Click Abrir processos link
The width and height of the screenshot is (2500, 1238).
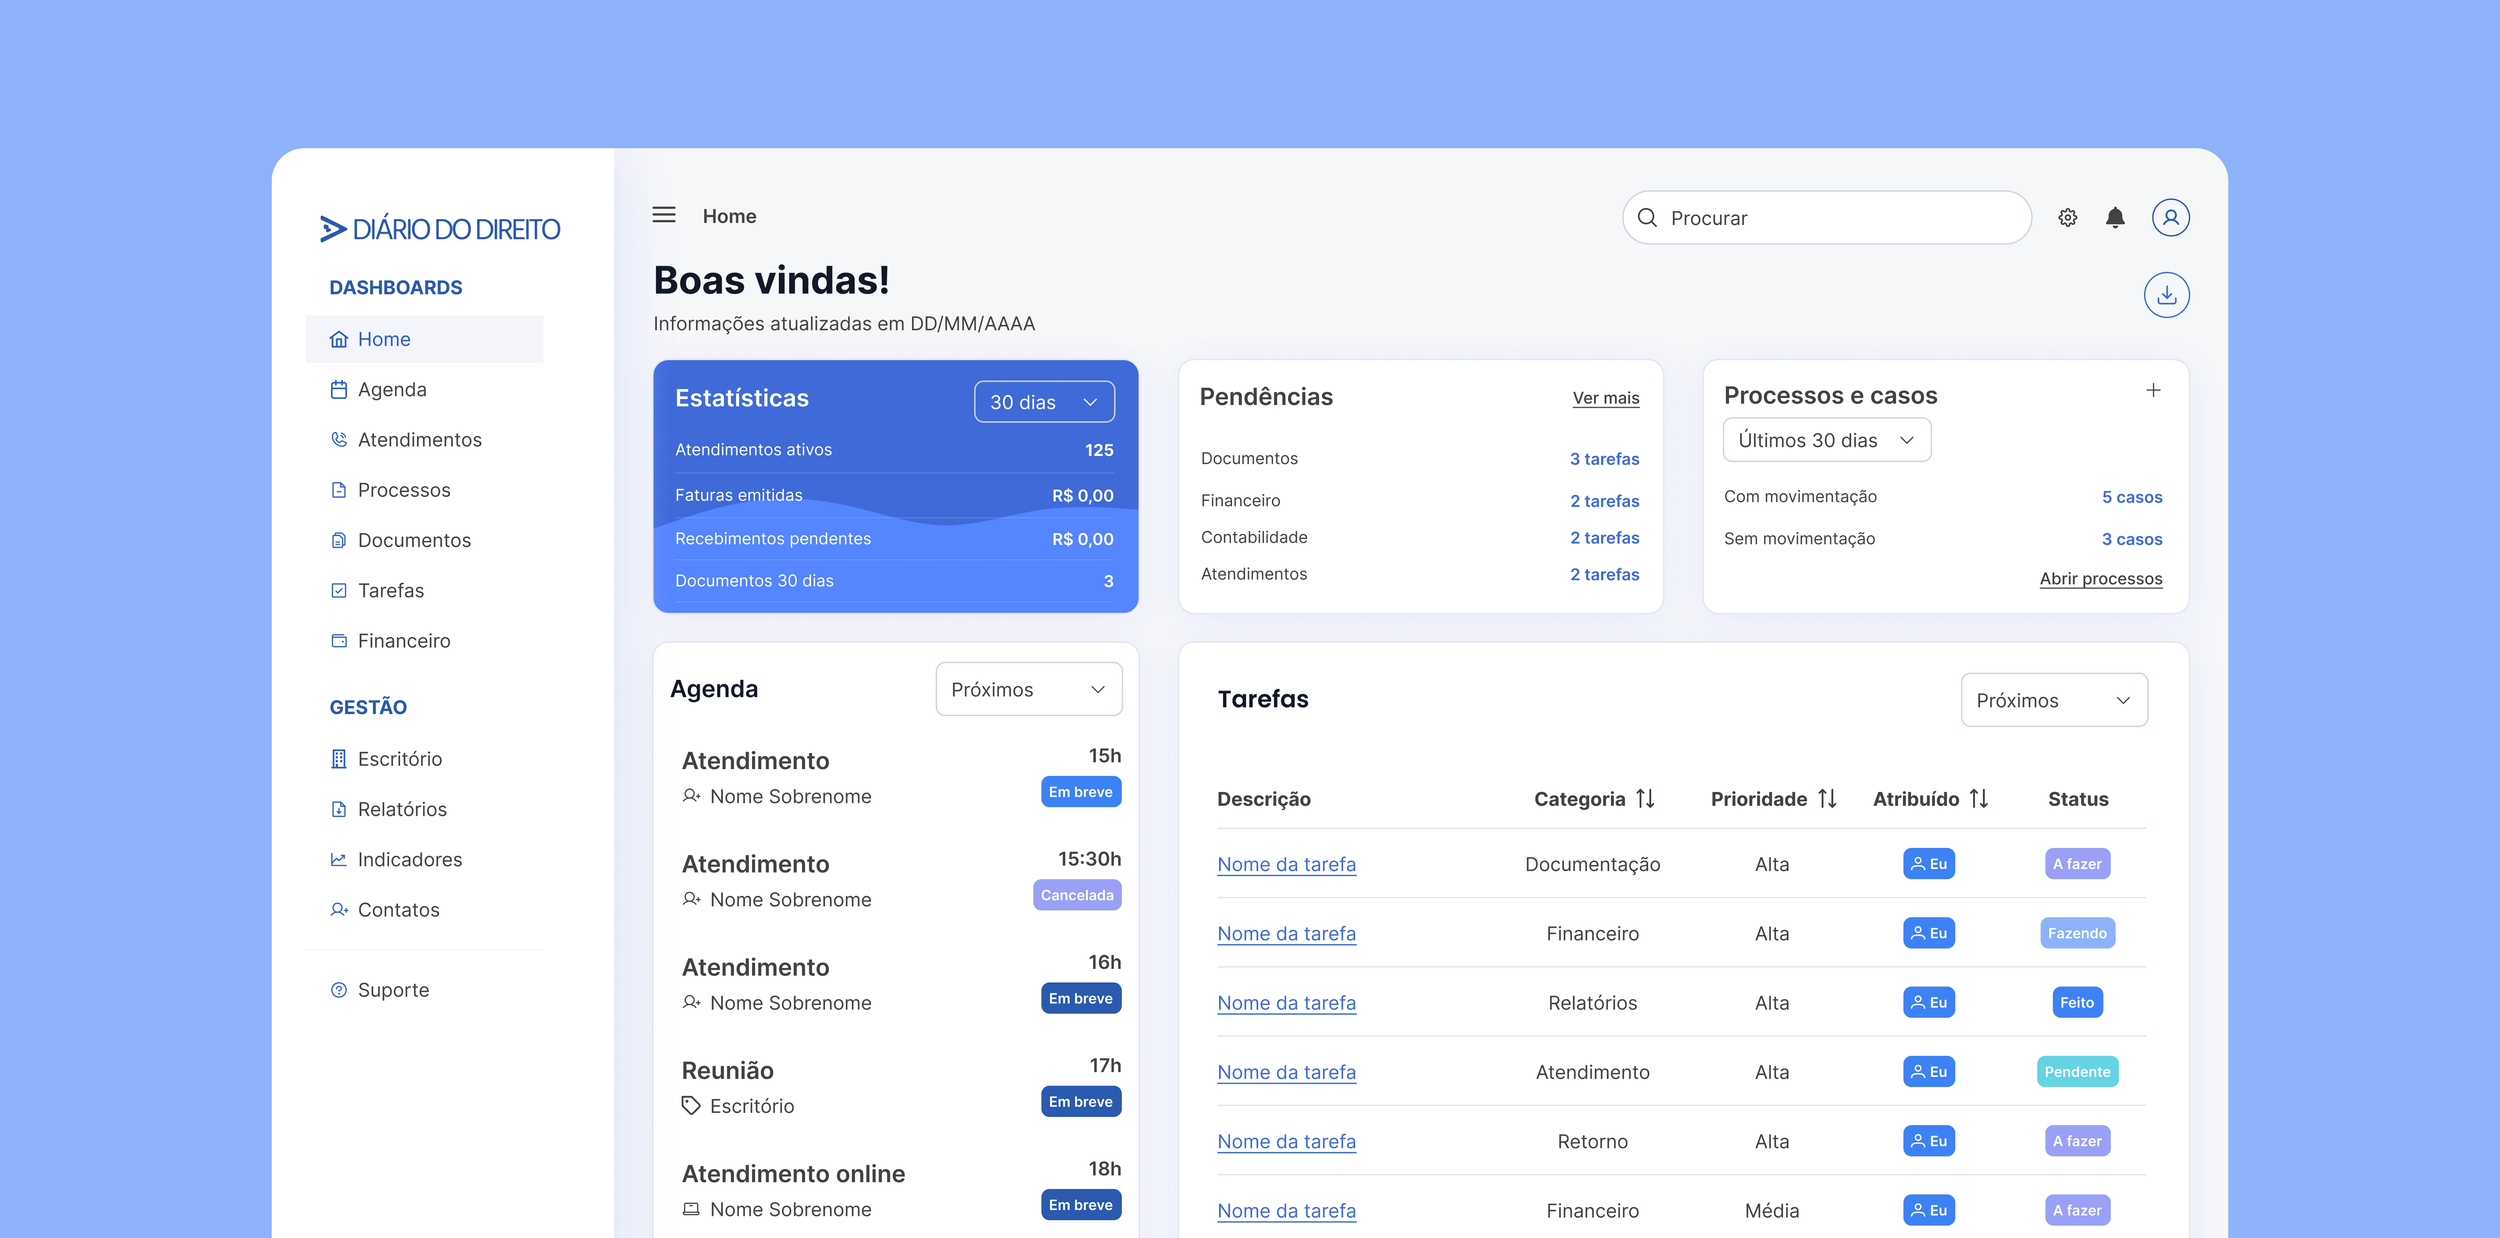coord(2100,579)
